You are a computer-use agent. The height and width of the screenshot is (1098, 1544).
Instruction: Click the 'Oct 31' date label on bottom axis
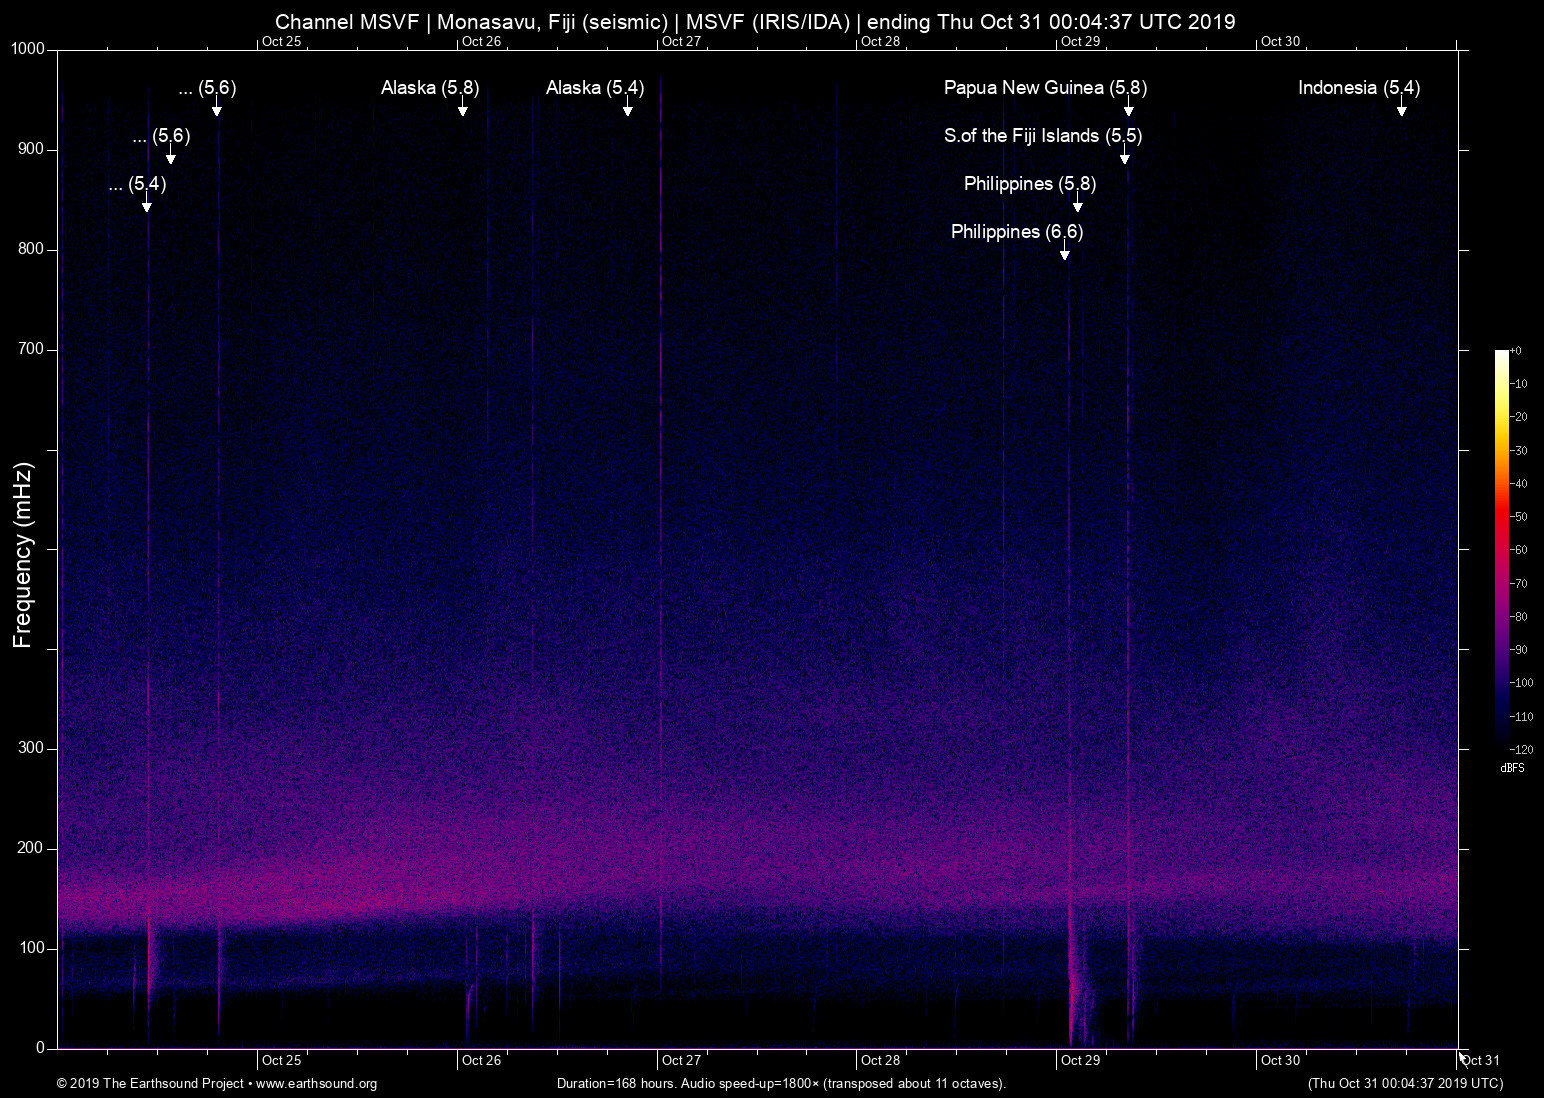point(1480,1060)
